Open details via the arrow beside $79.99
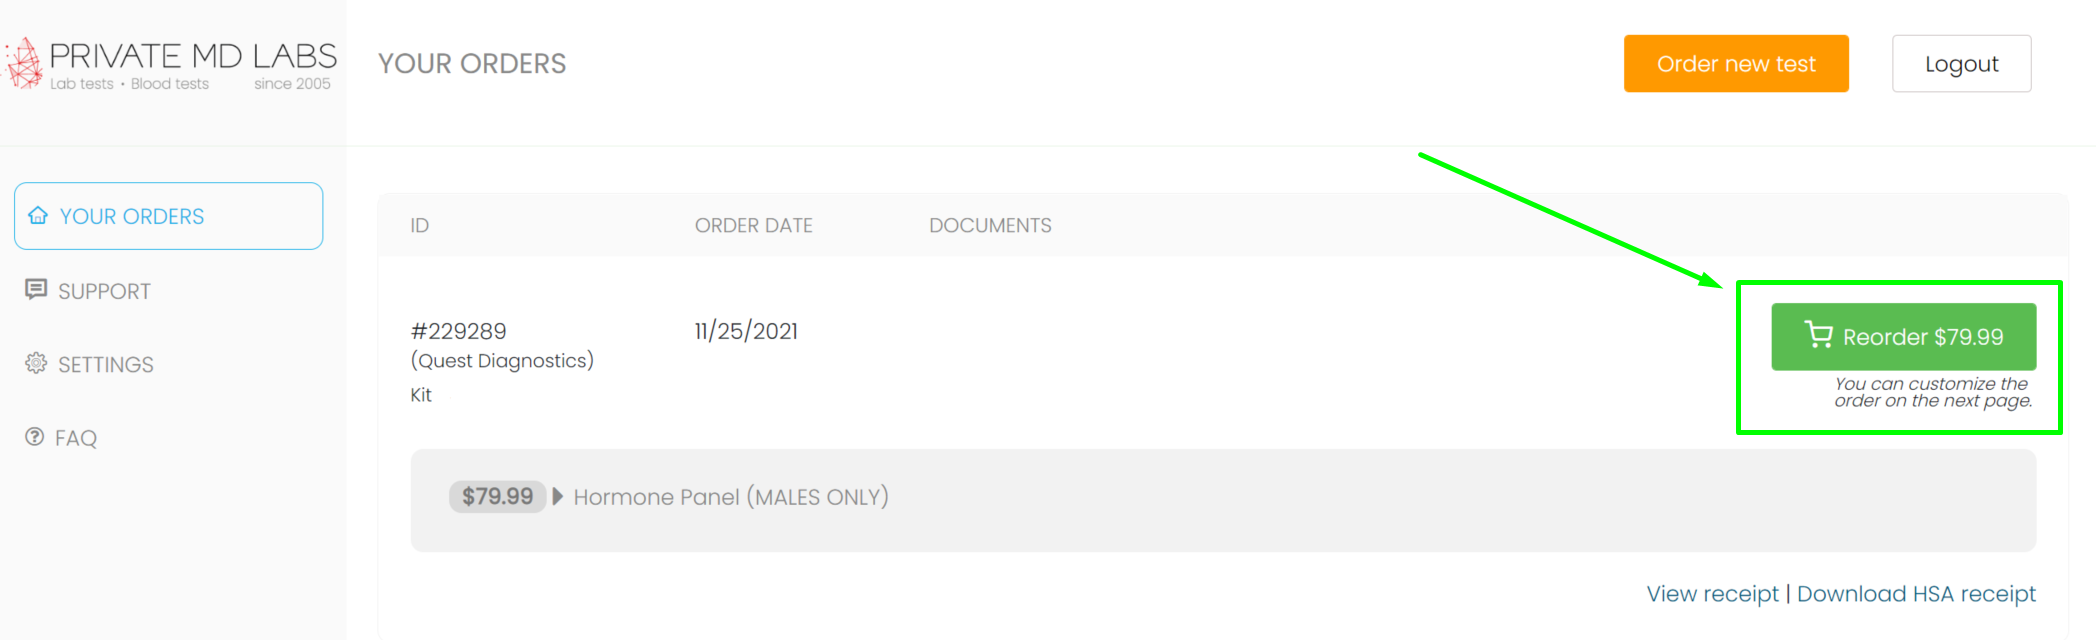Screen dimensions: 2096x640 pyautogui.click(x=557, y=496)
